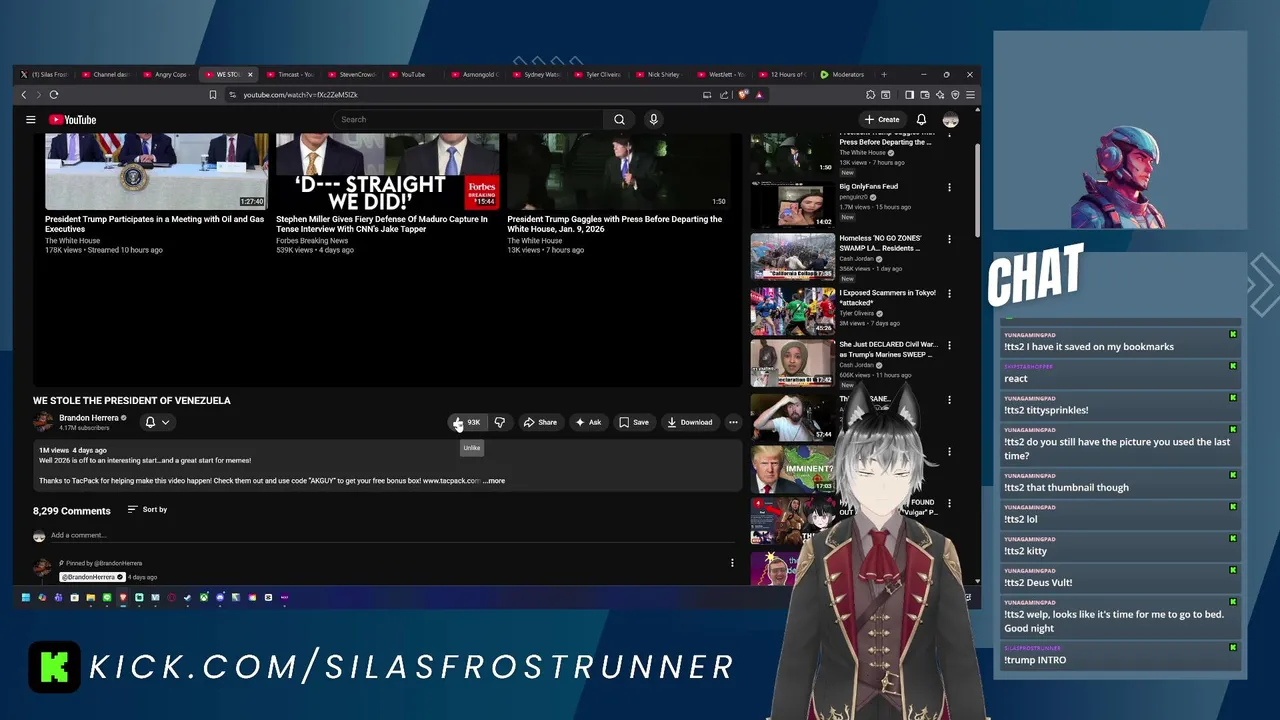Open a new browser tab with plus icon
Viewport: 1280px width, 720px height.
(884, 74)
